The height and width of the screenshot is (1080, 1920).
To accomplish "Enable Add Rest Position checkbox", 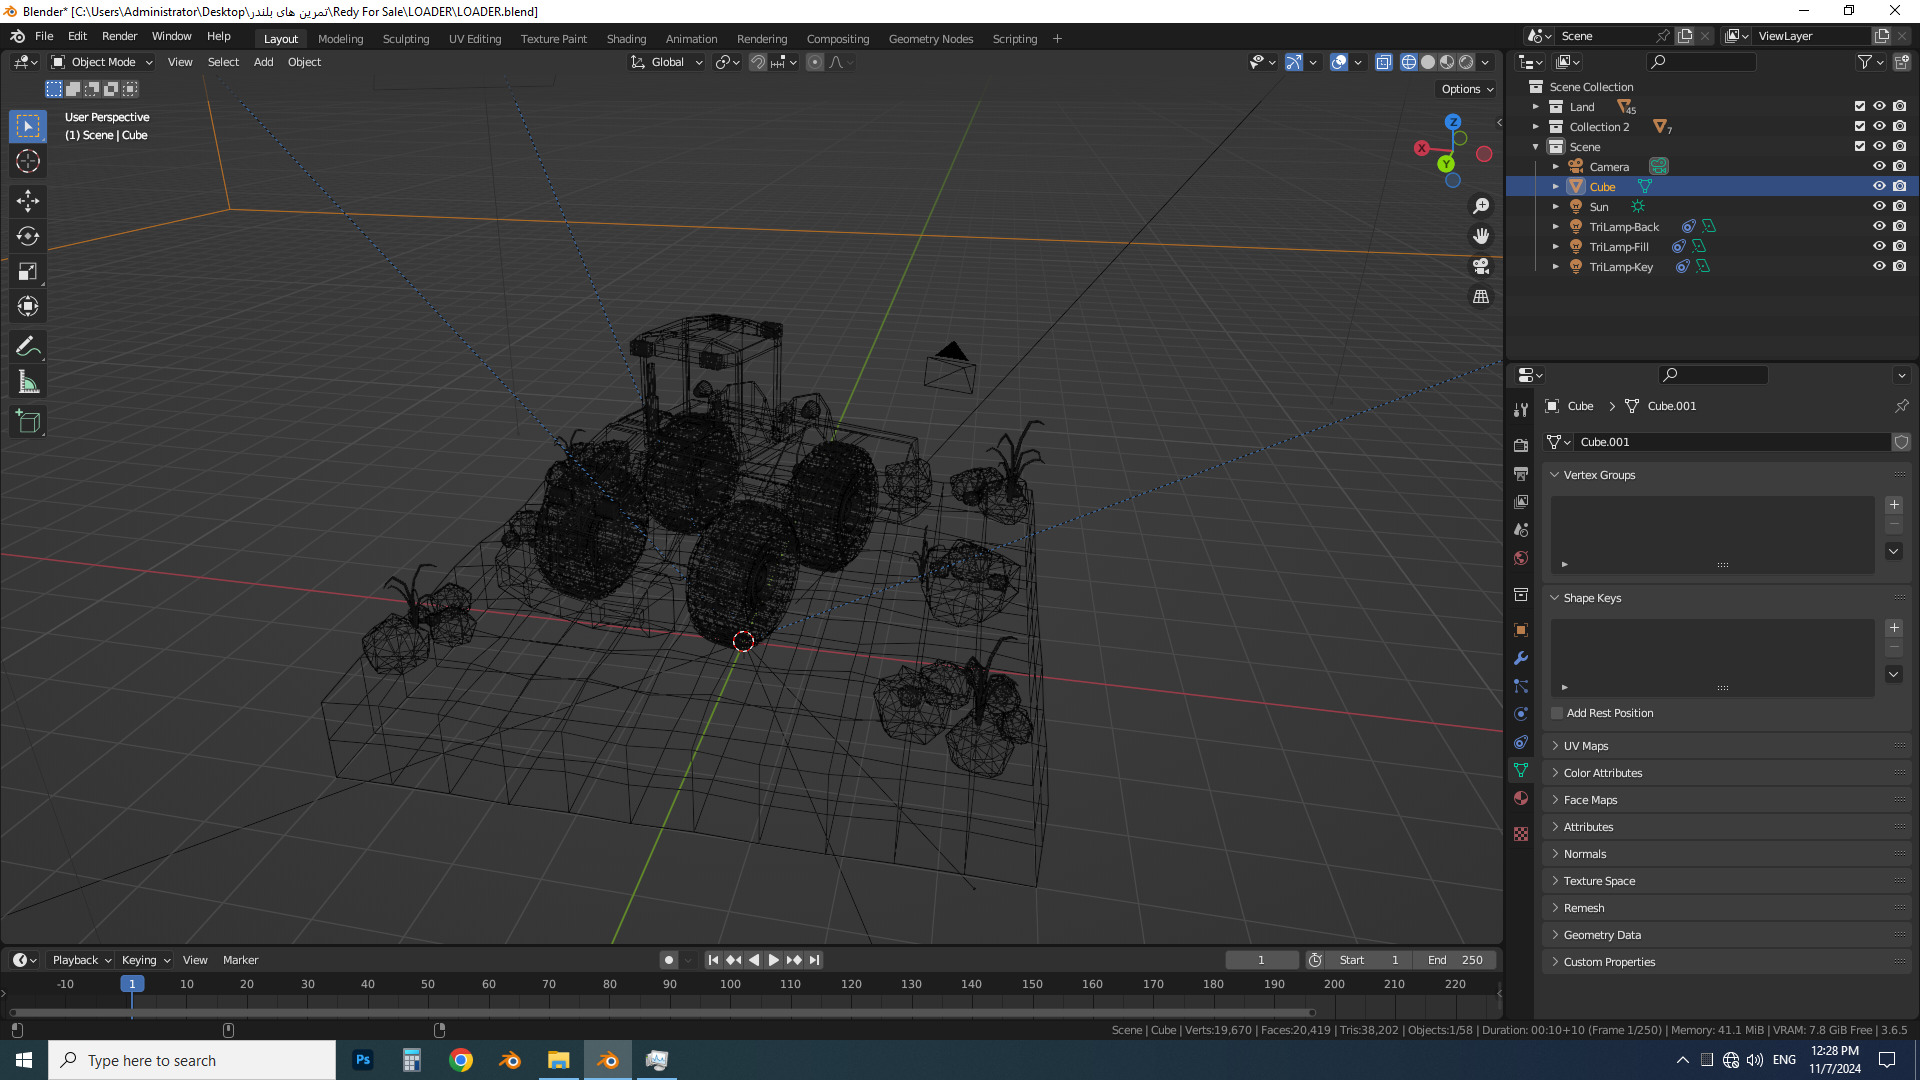I will (x=1557, y=713).
